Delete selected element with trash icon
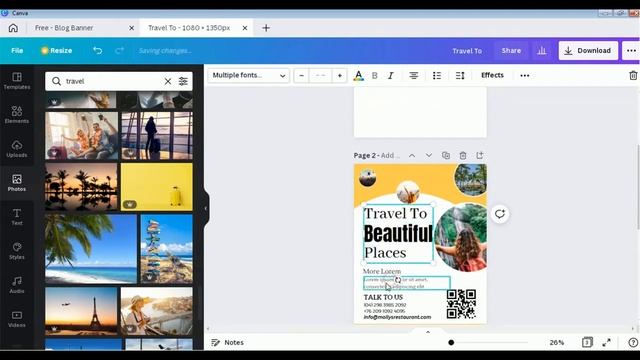Screen dimensions: 640x360 tap(633, 76)
